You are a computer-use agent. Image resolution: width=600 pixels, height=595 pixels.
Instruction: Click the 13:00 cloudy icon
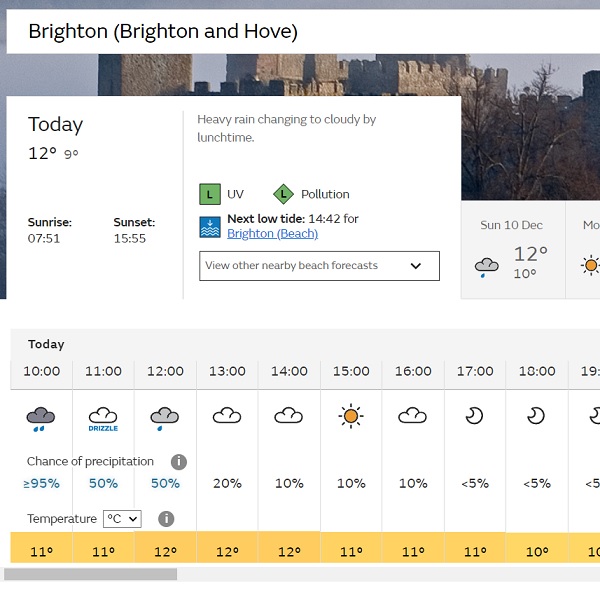(227, 416)
